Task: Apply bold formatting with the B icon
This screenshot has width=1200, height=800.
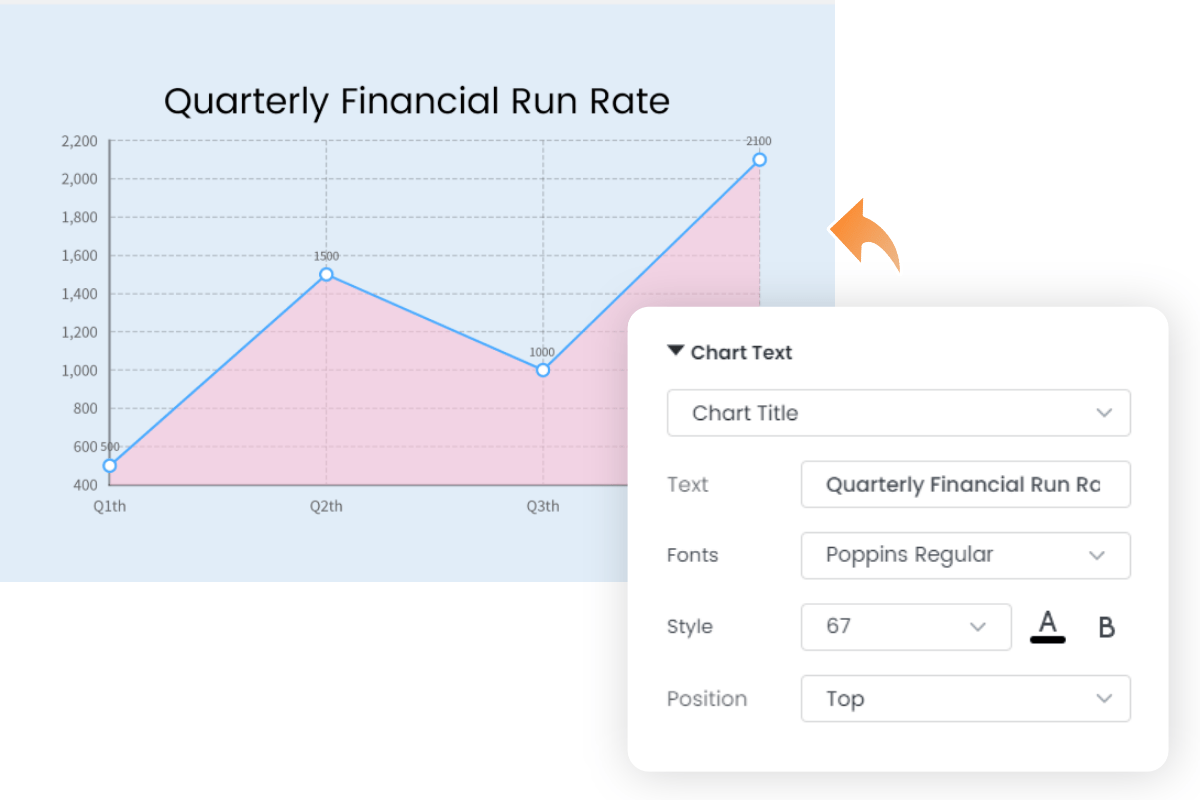Action: pos(1104,627)
